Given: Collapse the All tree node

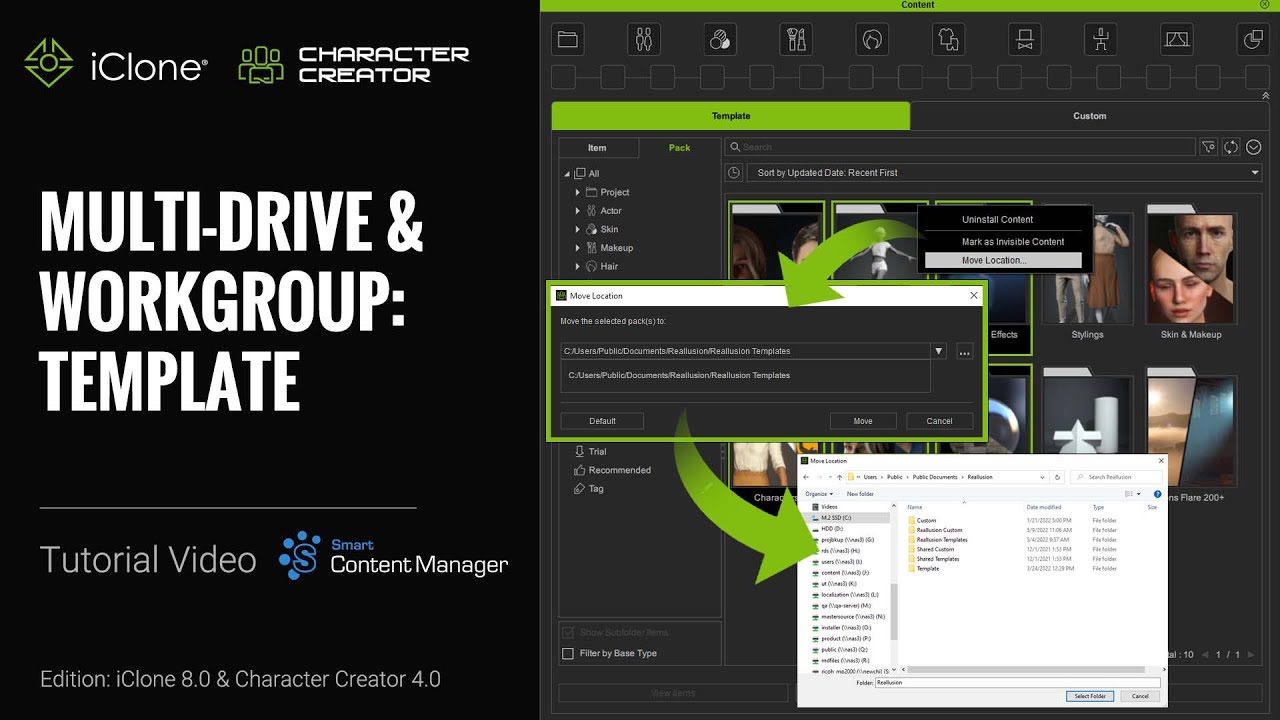Looking at the screenshot, I should point(567,174).
